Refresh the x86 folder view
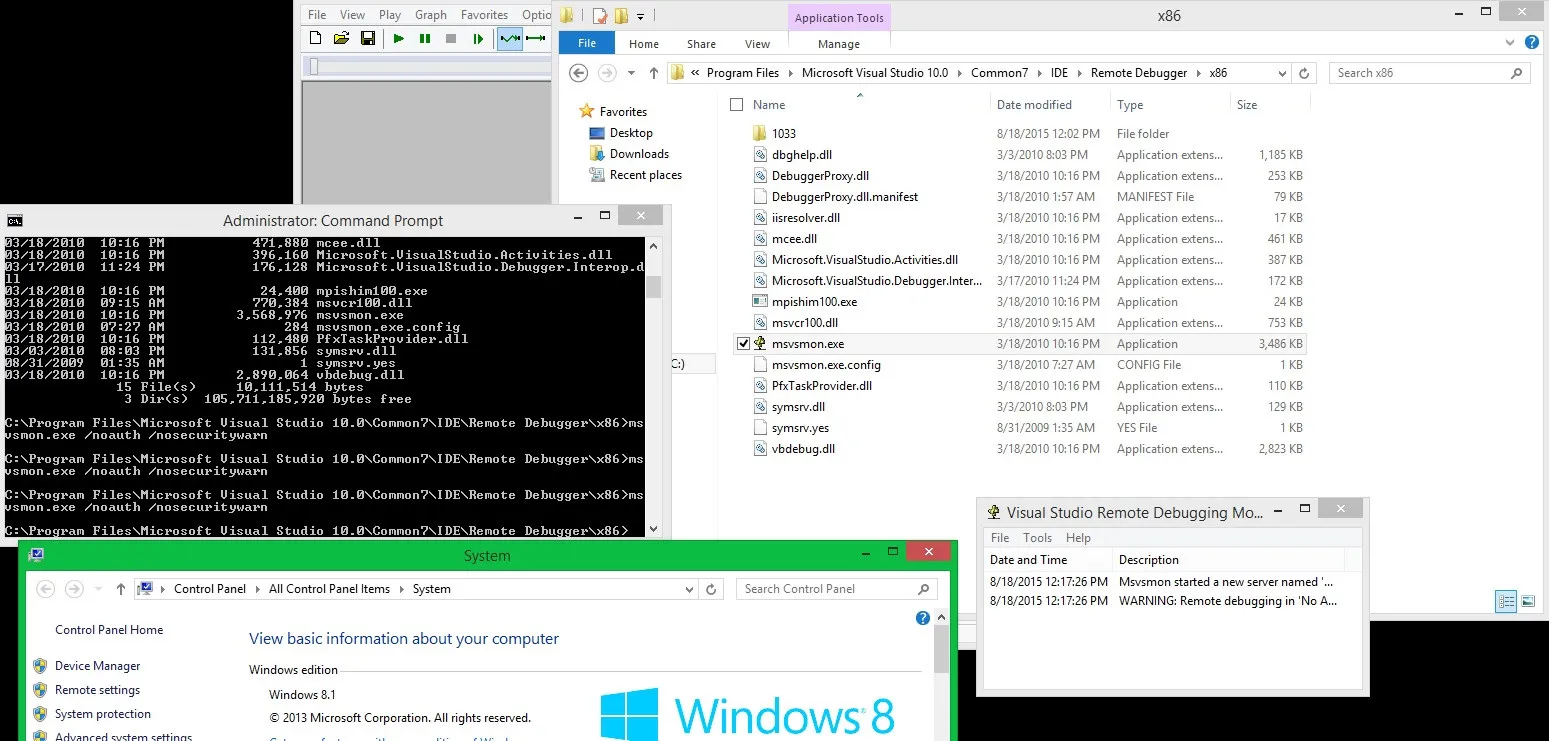The image size is (1549, 741). click(1303, 73)
